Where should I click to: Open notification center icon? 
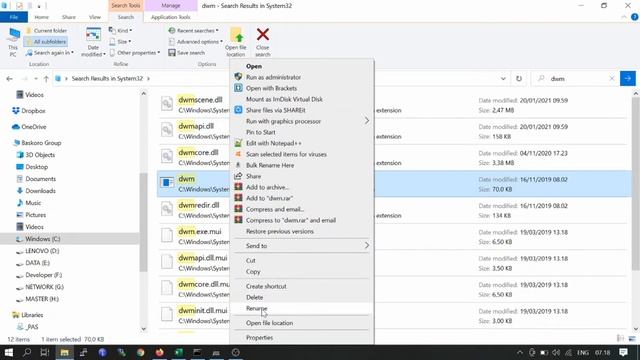[x=624, y=352]
